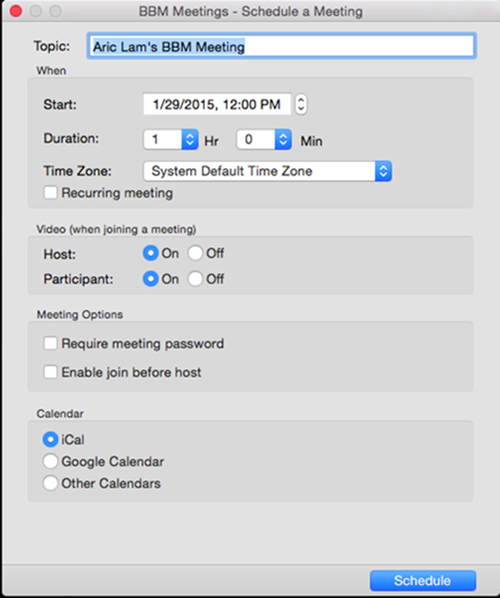Check Require meeting password
This screenshot has height=598, width=500.
[x=50, y=343]
